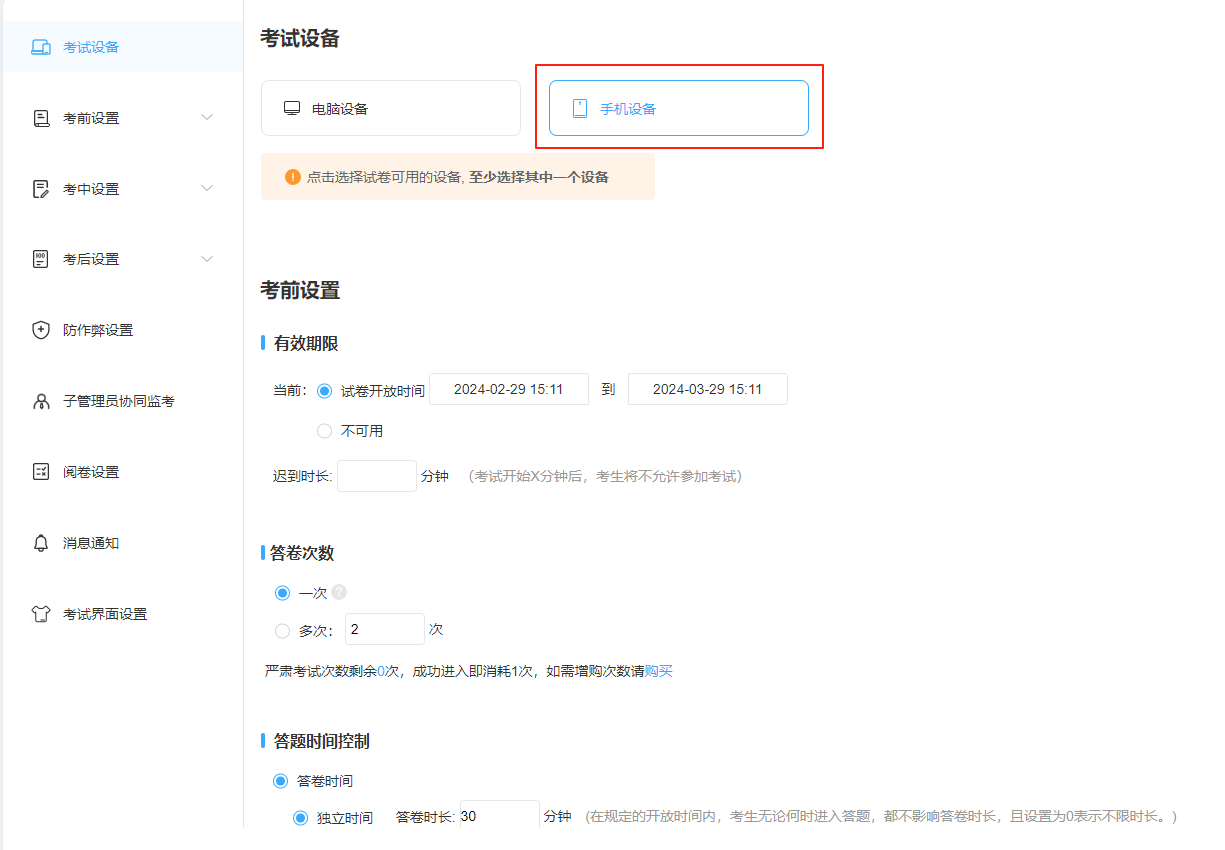1225x850 pixels.
Task: Open the 阅卷设置 menu item
Action: coord(122,472)
